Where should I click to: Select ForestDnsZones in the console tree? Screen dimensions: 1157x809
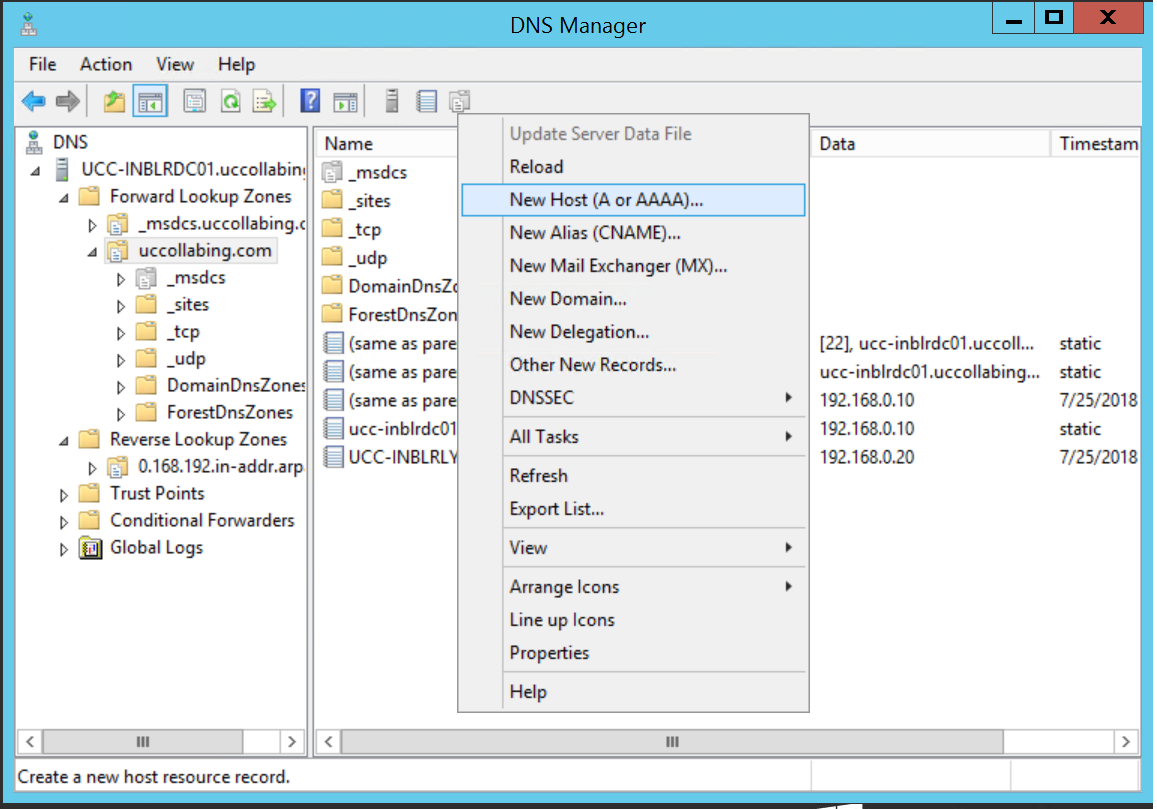pyautogui.click(x=229, y=413)
